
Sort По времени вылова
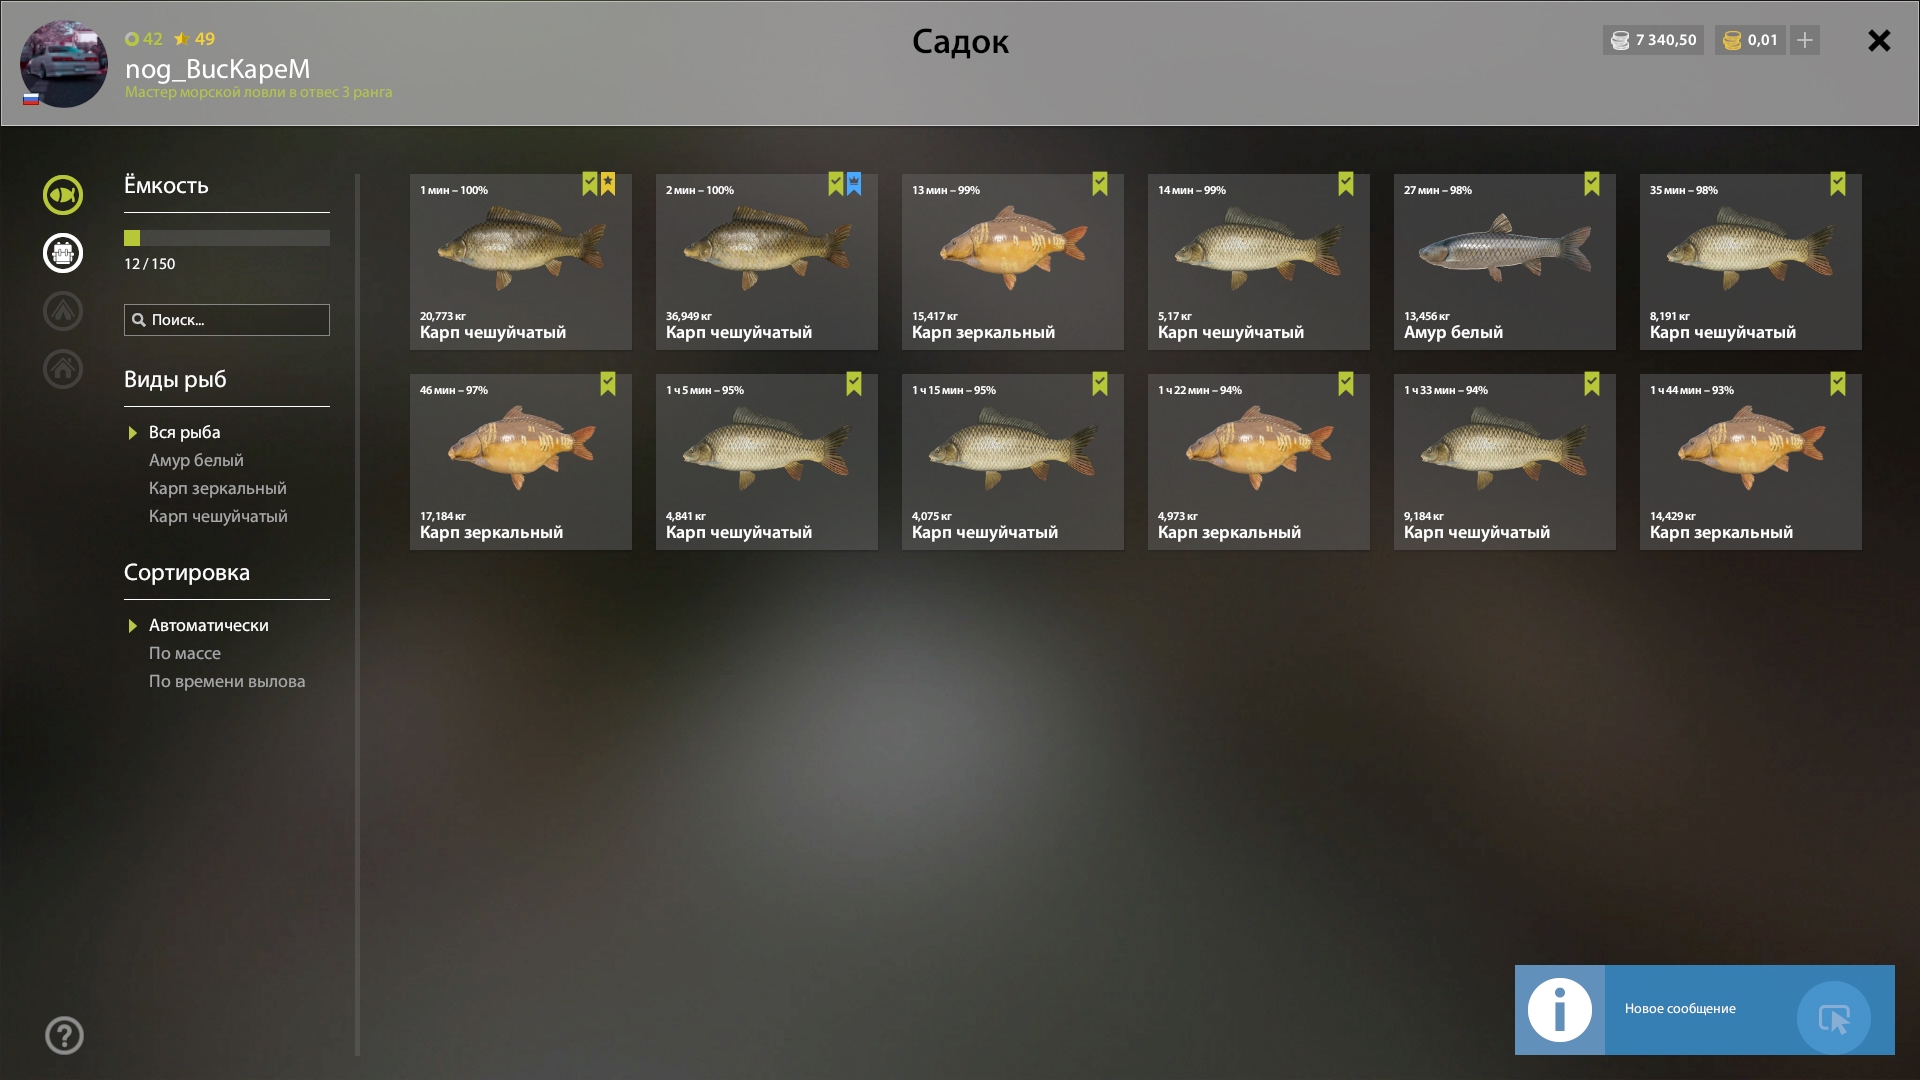(227, 681)
